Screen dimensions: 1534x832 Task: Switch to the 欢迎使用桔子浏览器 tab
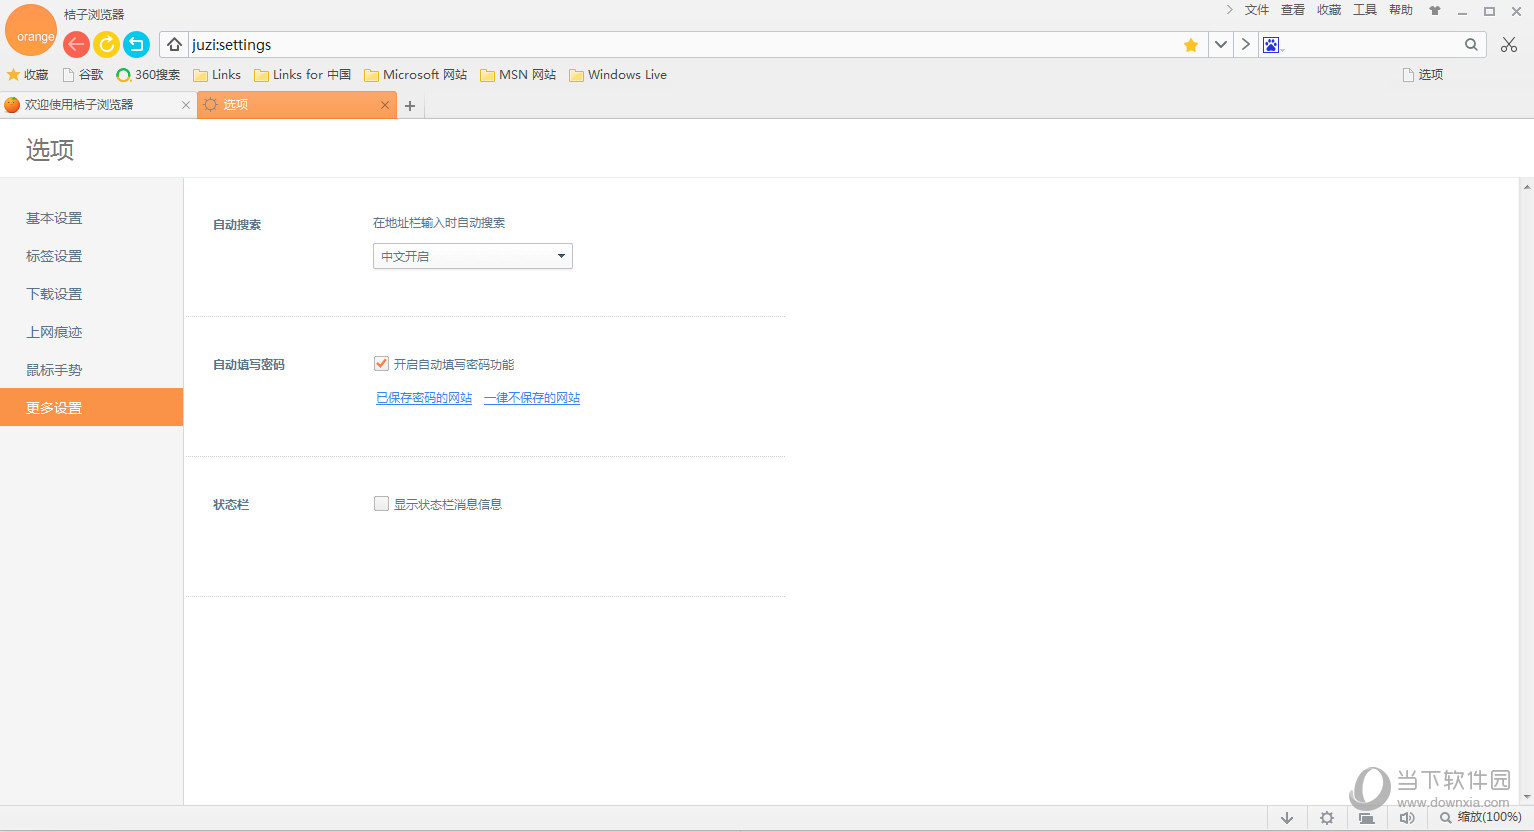click(x=90, y=105)
